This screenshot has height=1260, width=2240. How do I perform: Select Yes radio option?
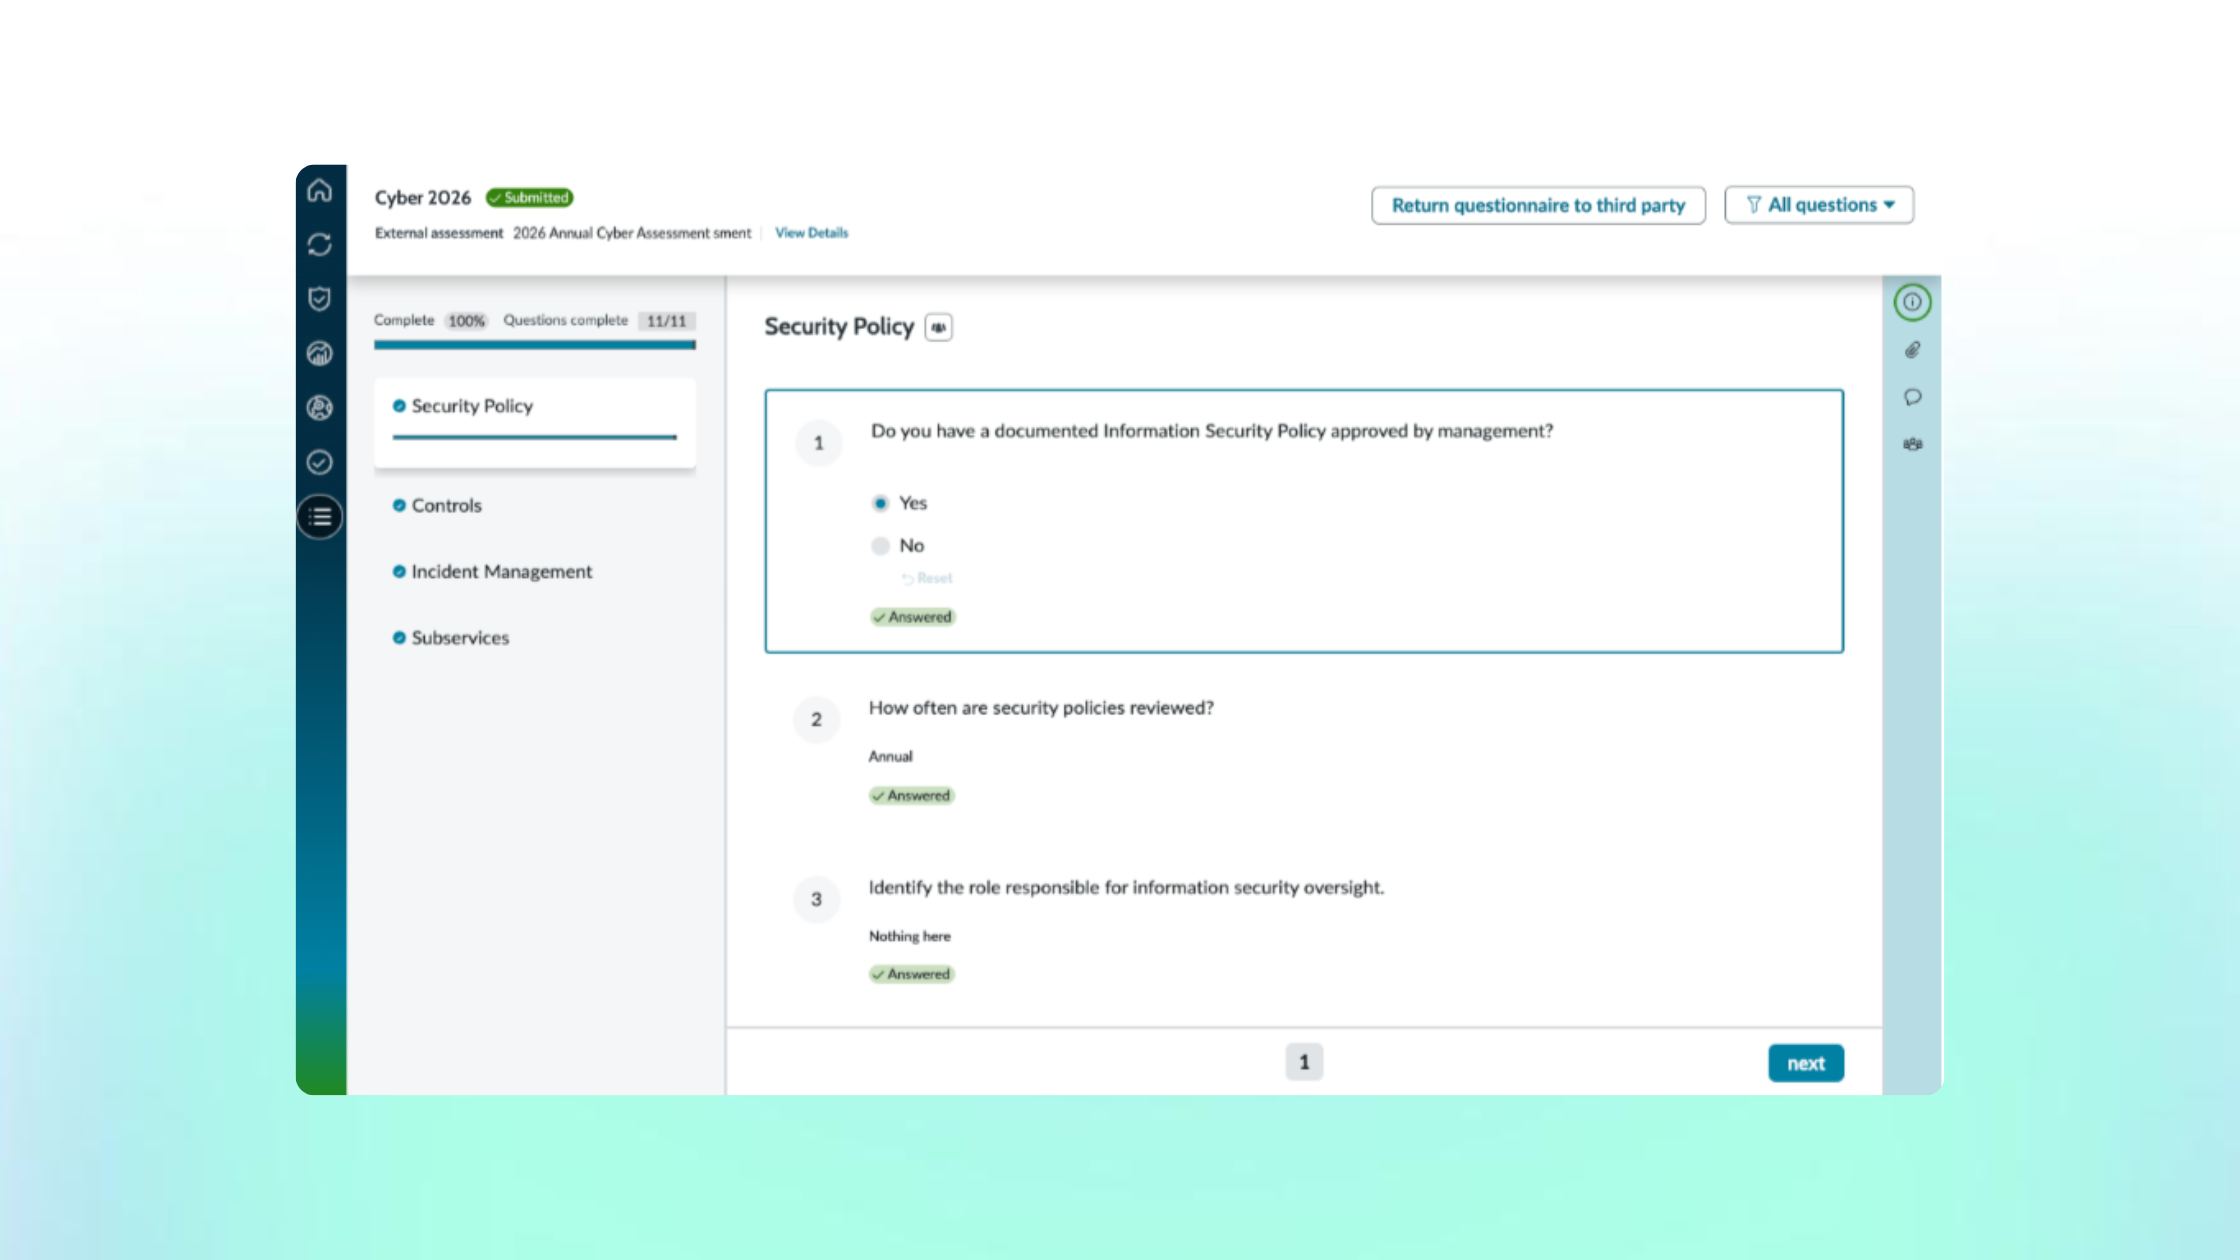coord(880,503)
